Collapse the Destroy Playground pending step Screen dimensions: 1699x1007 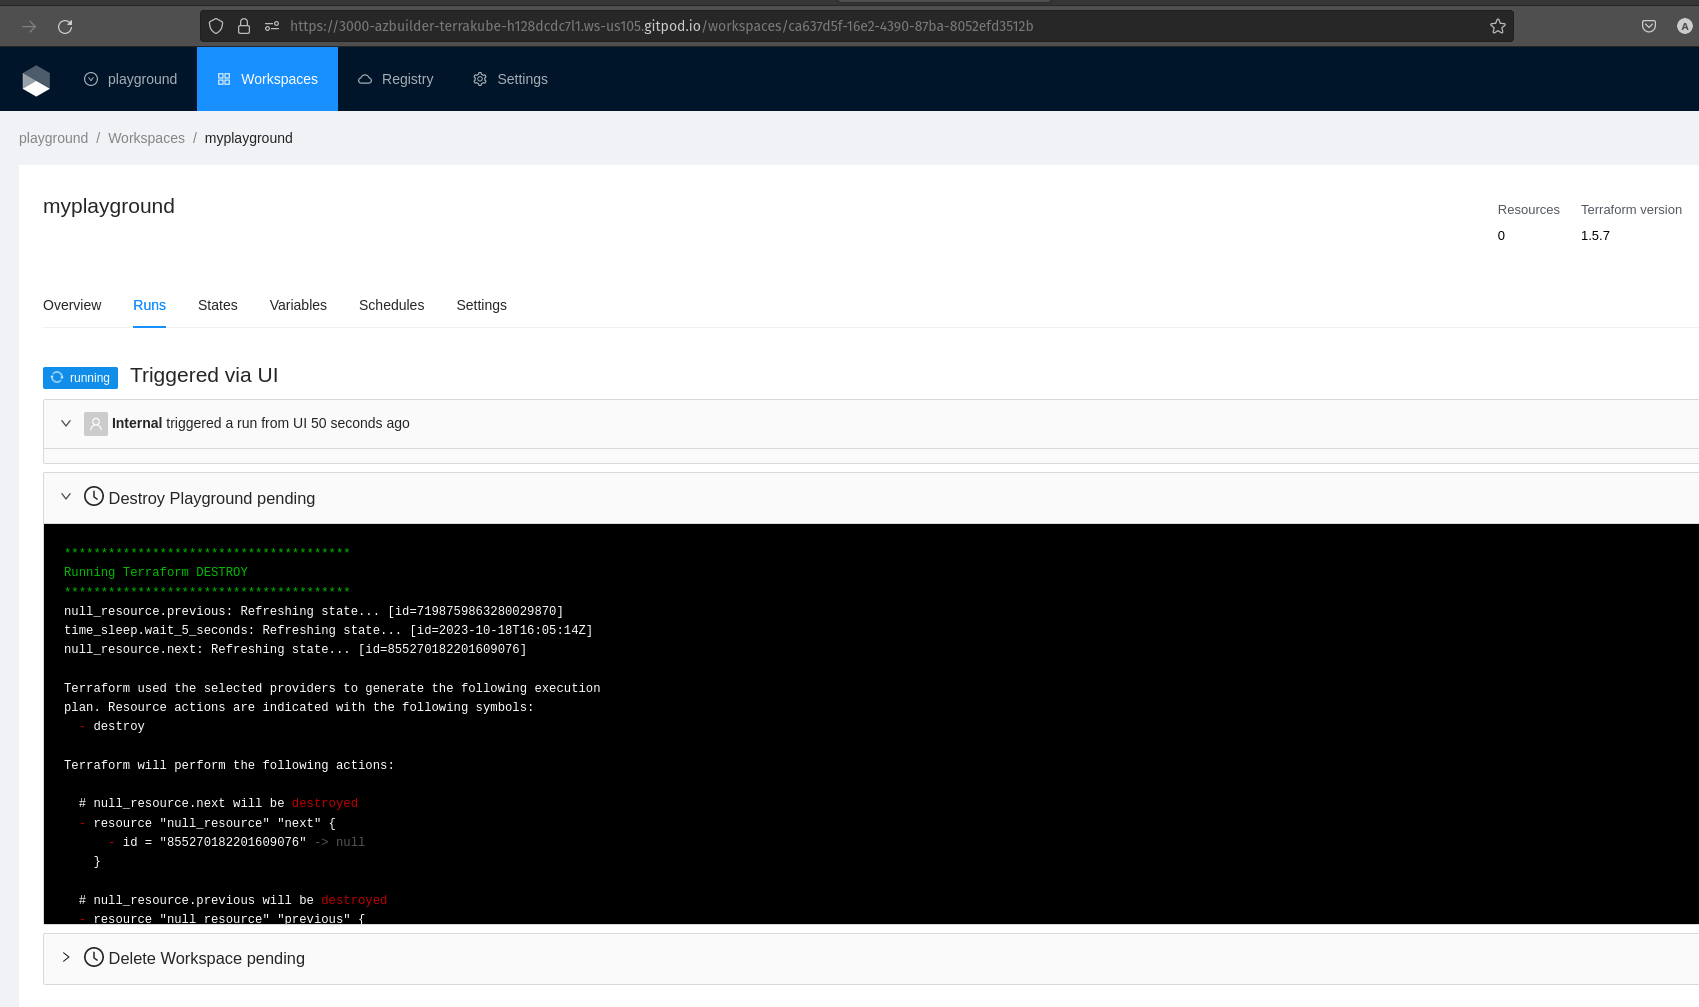pyautogui.click(x=66, y=497)
